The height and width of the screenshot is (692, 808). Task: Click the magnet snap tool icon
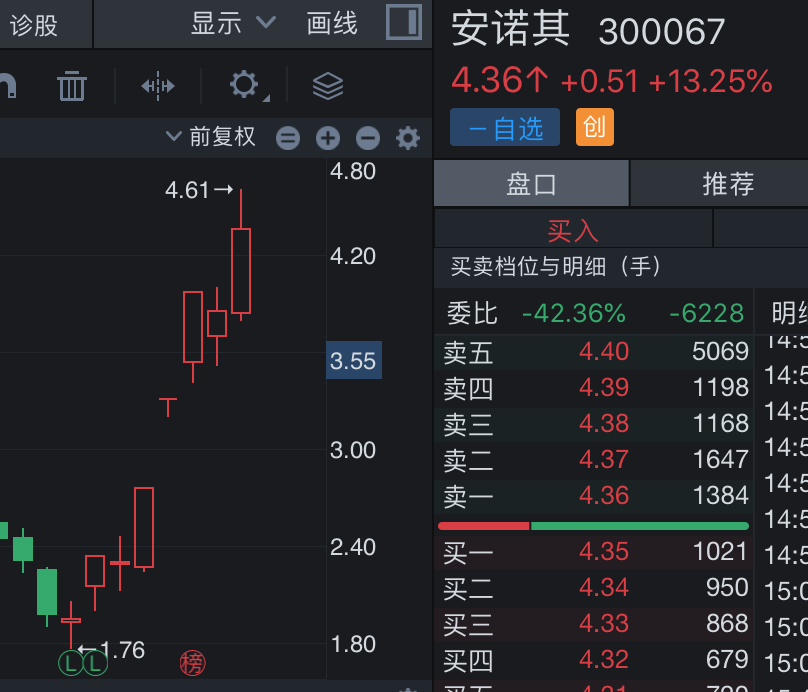click(x=8, y=86)
